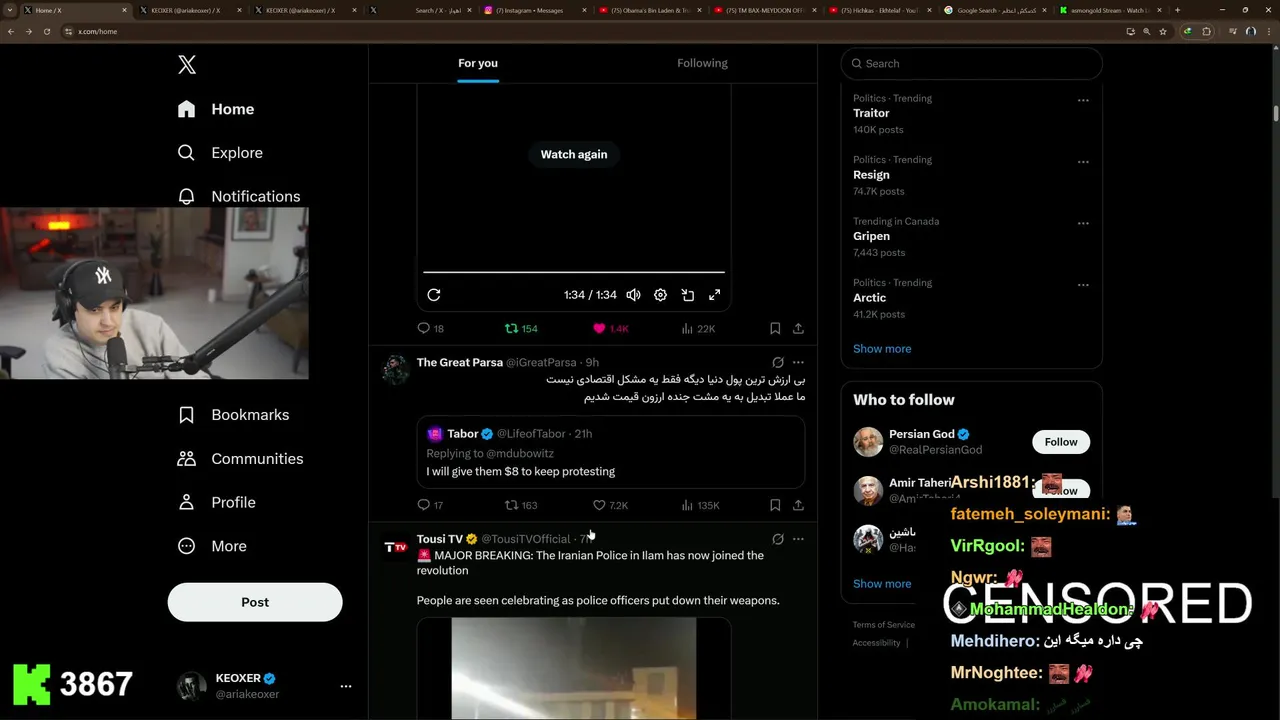1280x720 pixels.
Task: Open the X logo home link
Action: tap(187, 65)
